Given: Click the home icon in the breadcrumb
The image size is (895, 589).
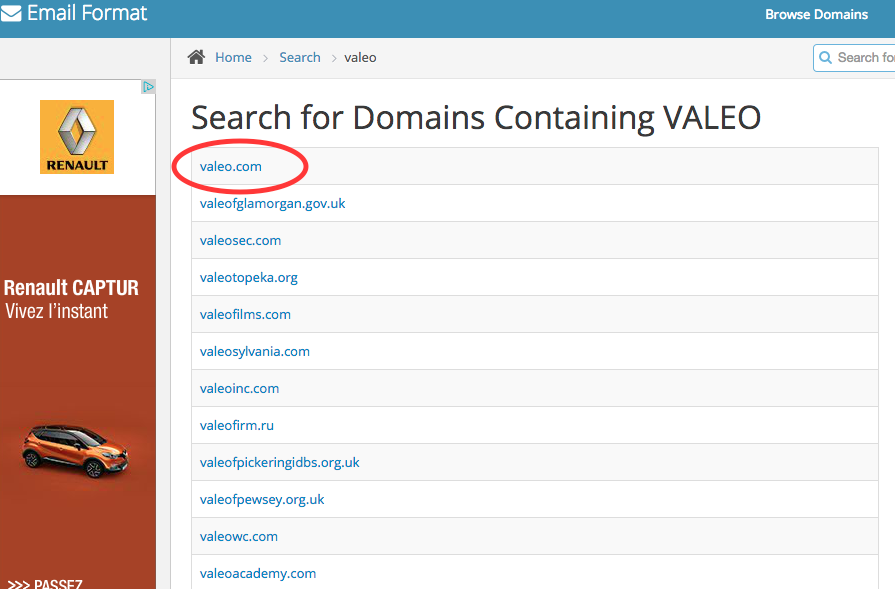Looking at the screenshot, I should coord(196,57).
